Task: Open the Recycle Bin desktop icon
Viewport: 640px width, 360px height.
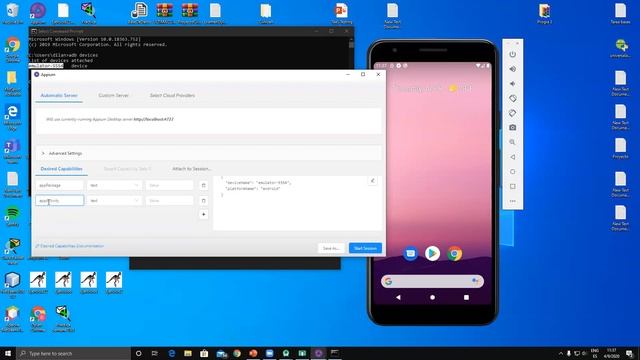Action: (13, 14)
